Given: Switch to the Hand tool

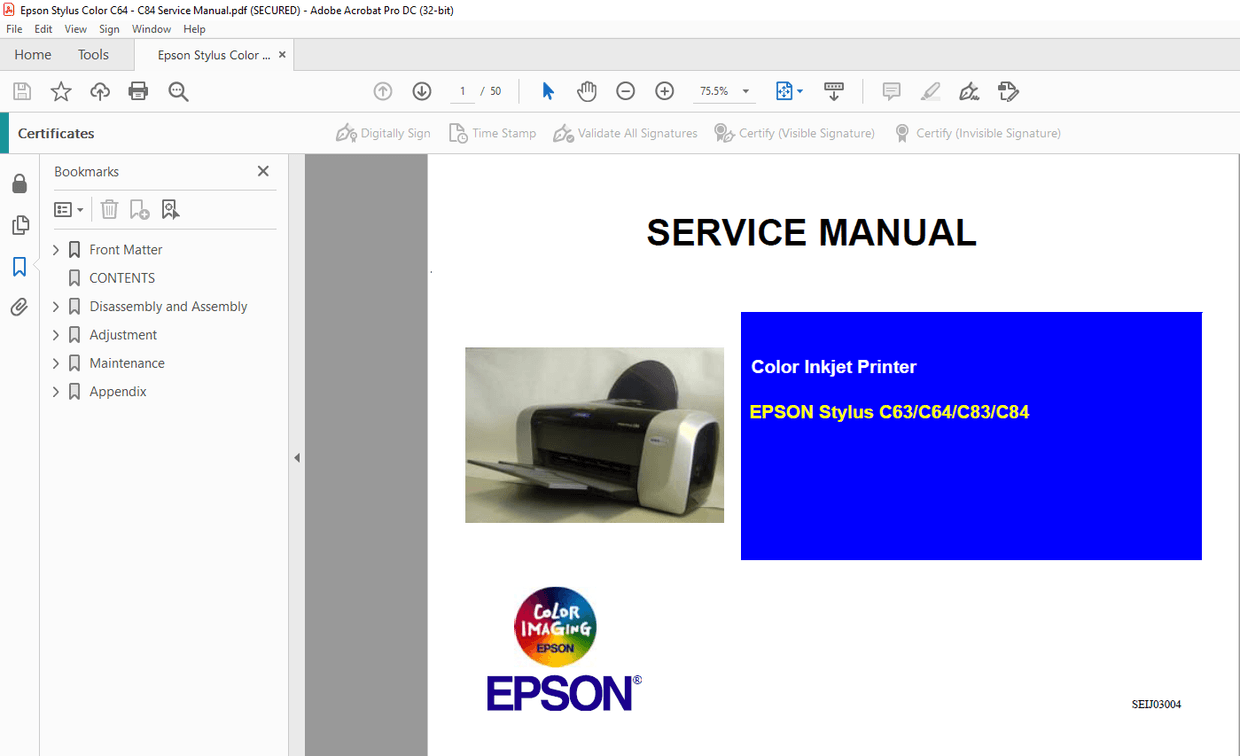Looking at the screenshot, I should point(587,90).
